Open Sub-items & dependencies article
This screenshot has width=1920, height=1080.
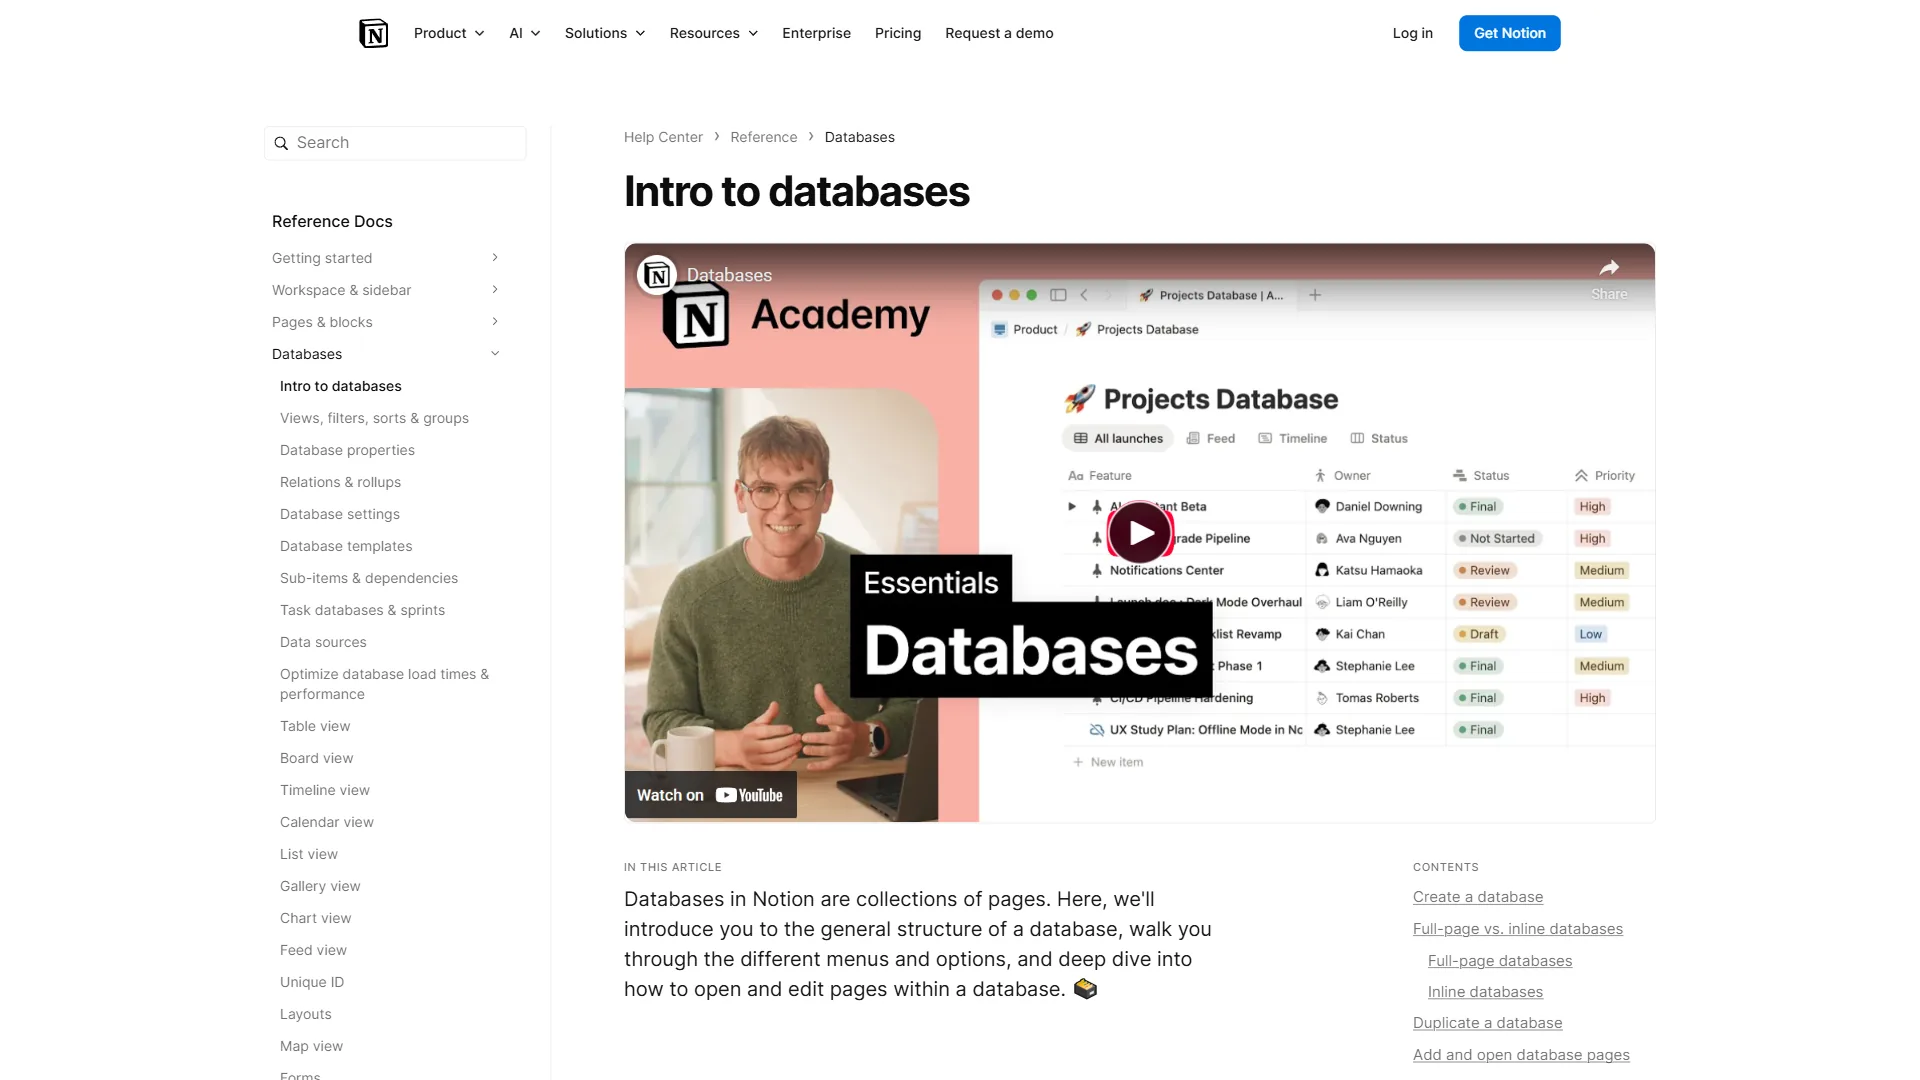click(369, 578)
